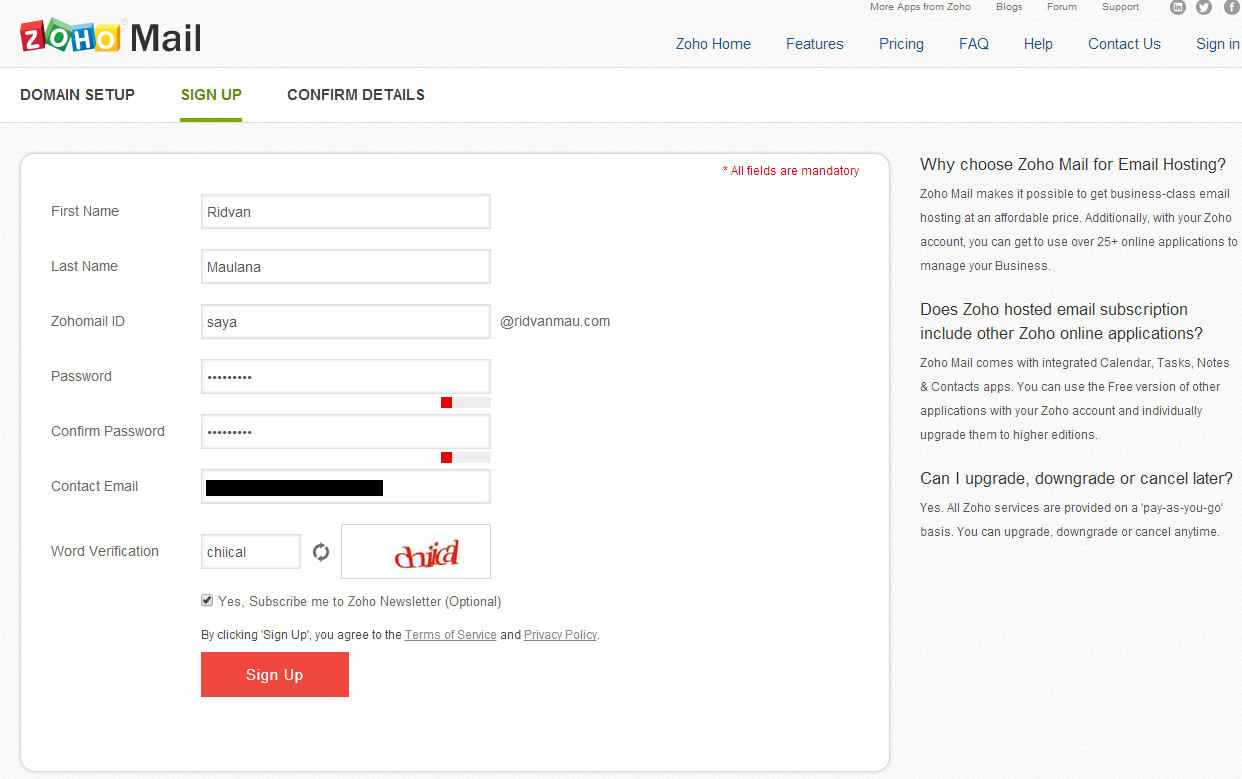Click 'Yes, Subscribe me to Zoho Newsletter' label

pos(359,602)
